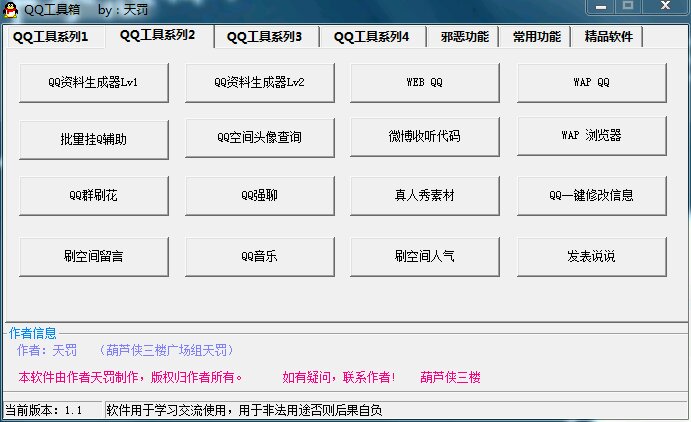Launch QQ资料生成器Lv1

[94, 83]
